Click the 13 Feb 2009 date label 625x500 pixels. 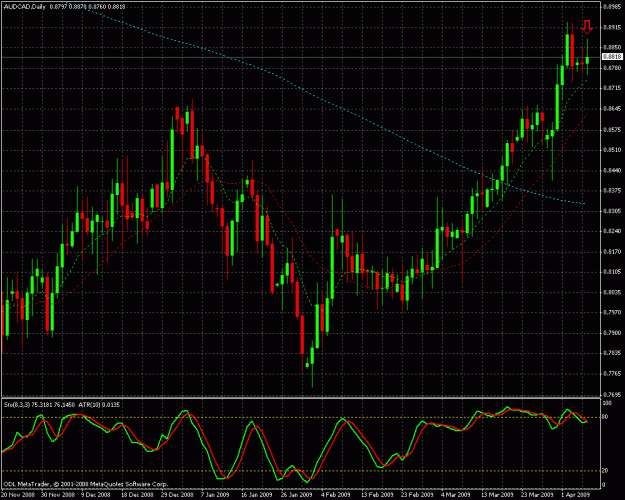coord(377,495)
